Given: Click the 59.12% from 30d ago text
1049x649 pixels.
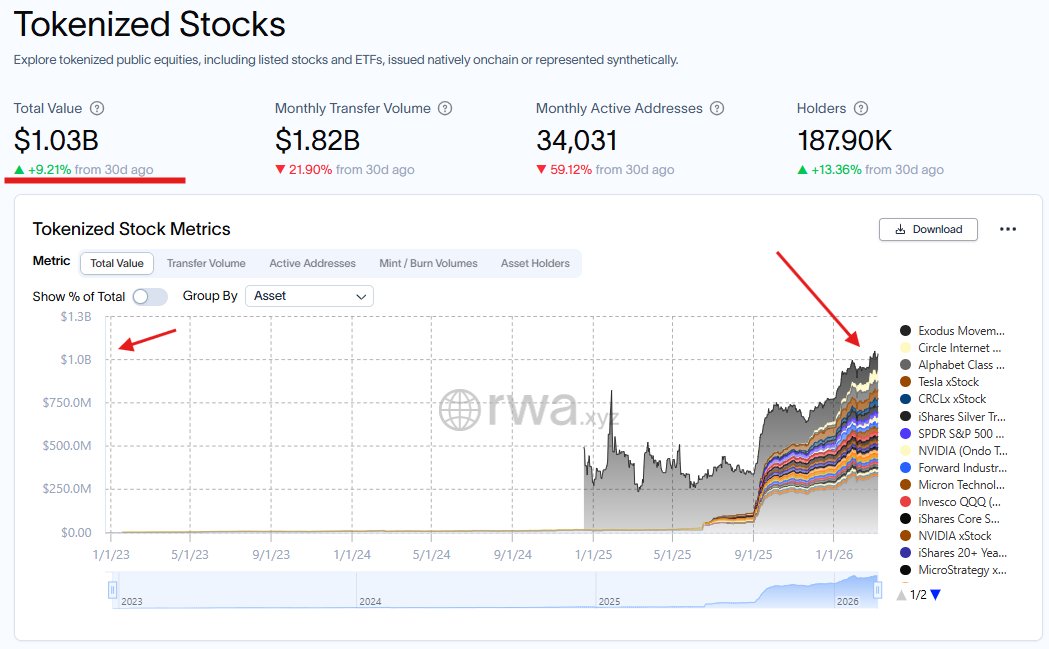Looking at the screenshot, I should coord(612,170).
